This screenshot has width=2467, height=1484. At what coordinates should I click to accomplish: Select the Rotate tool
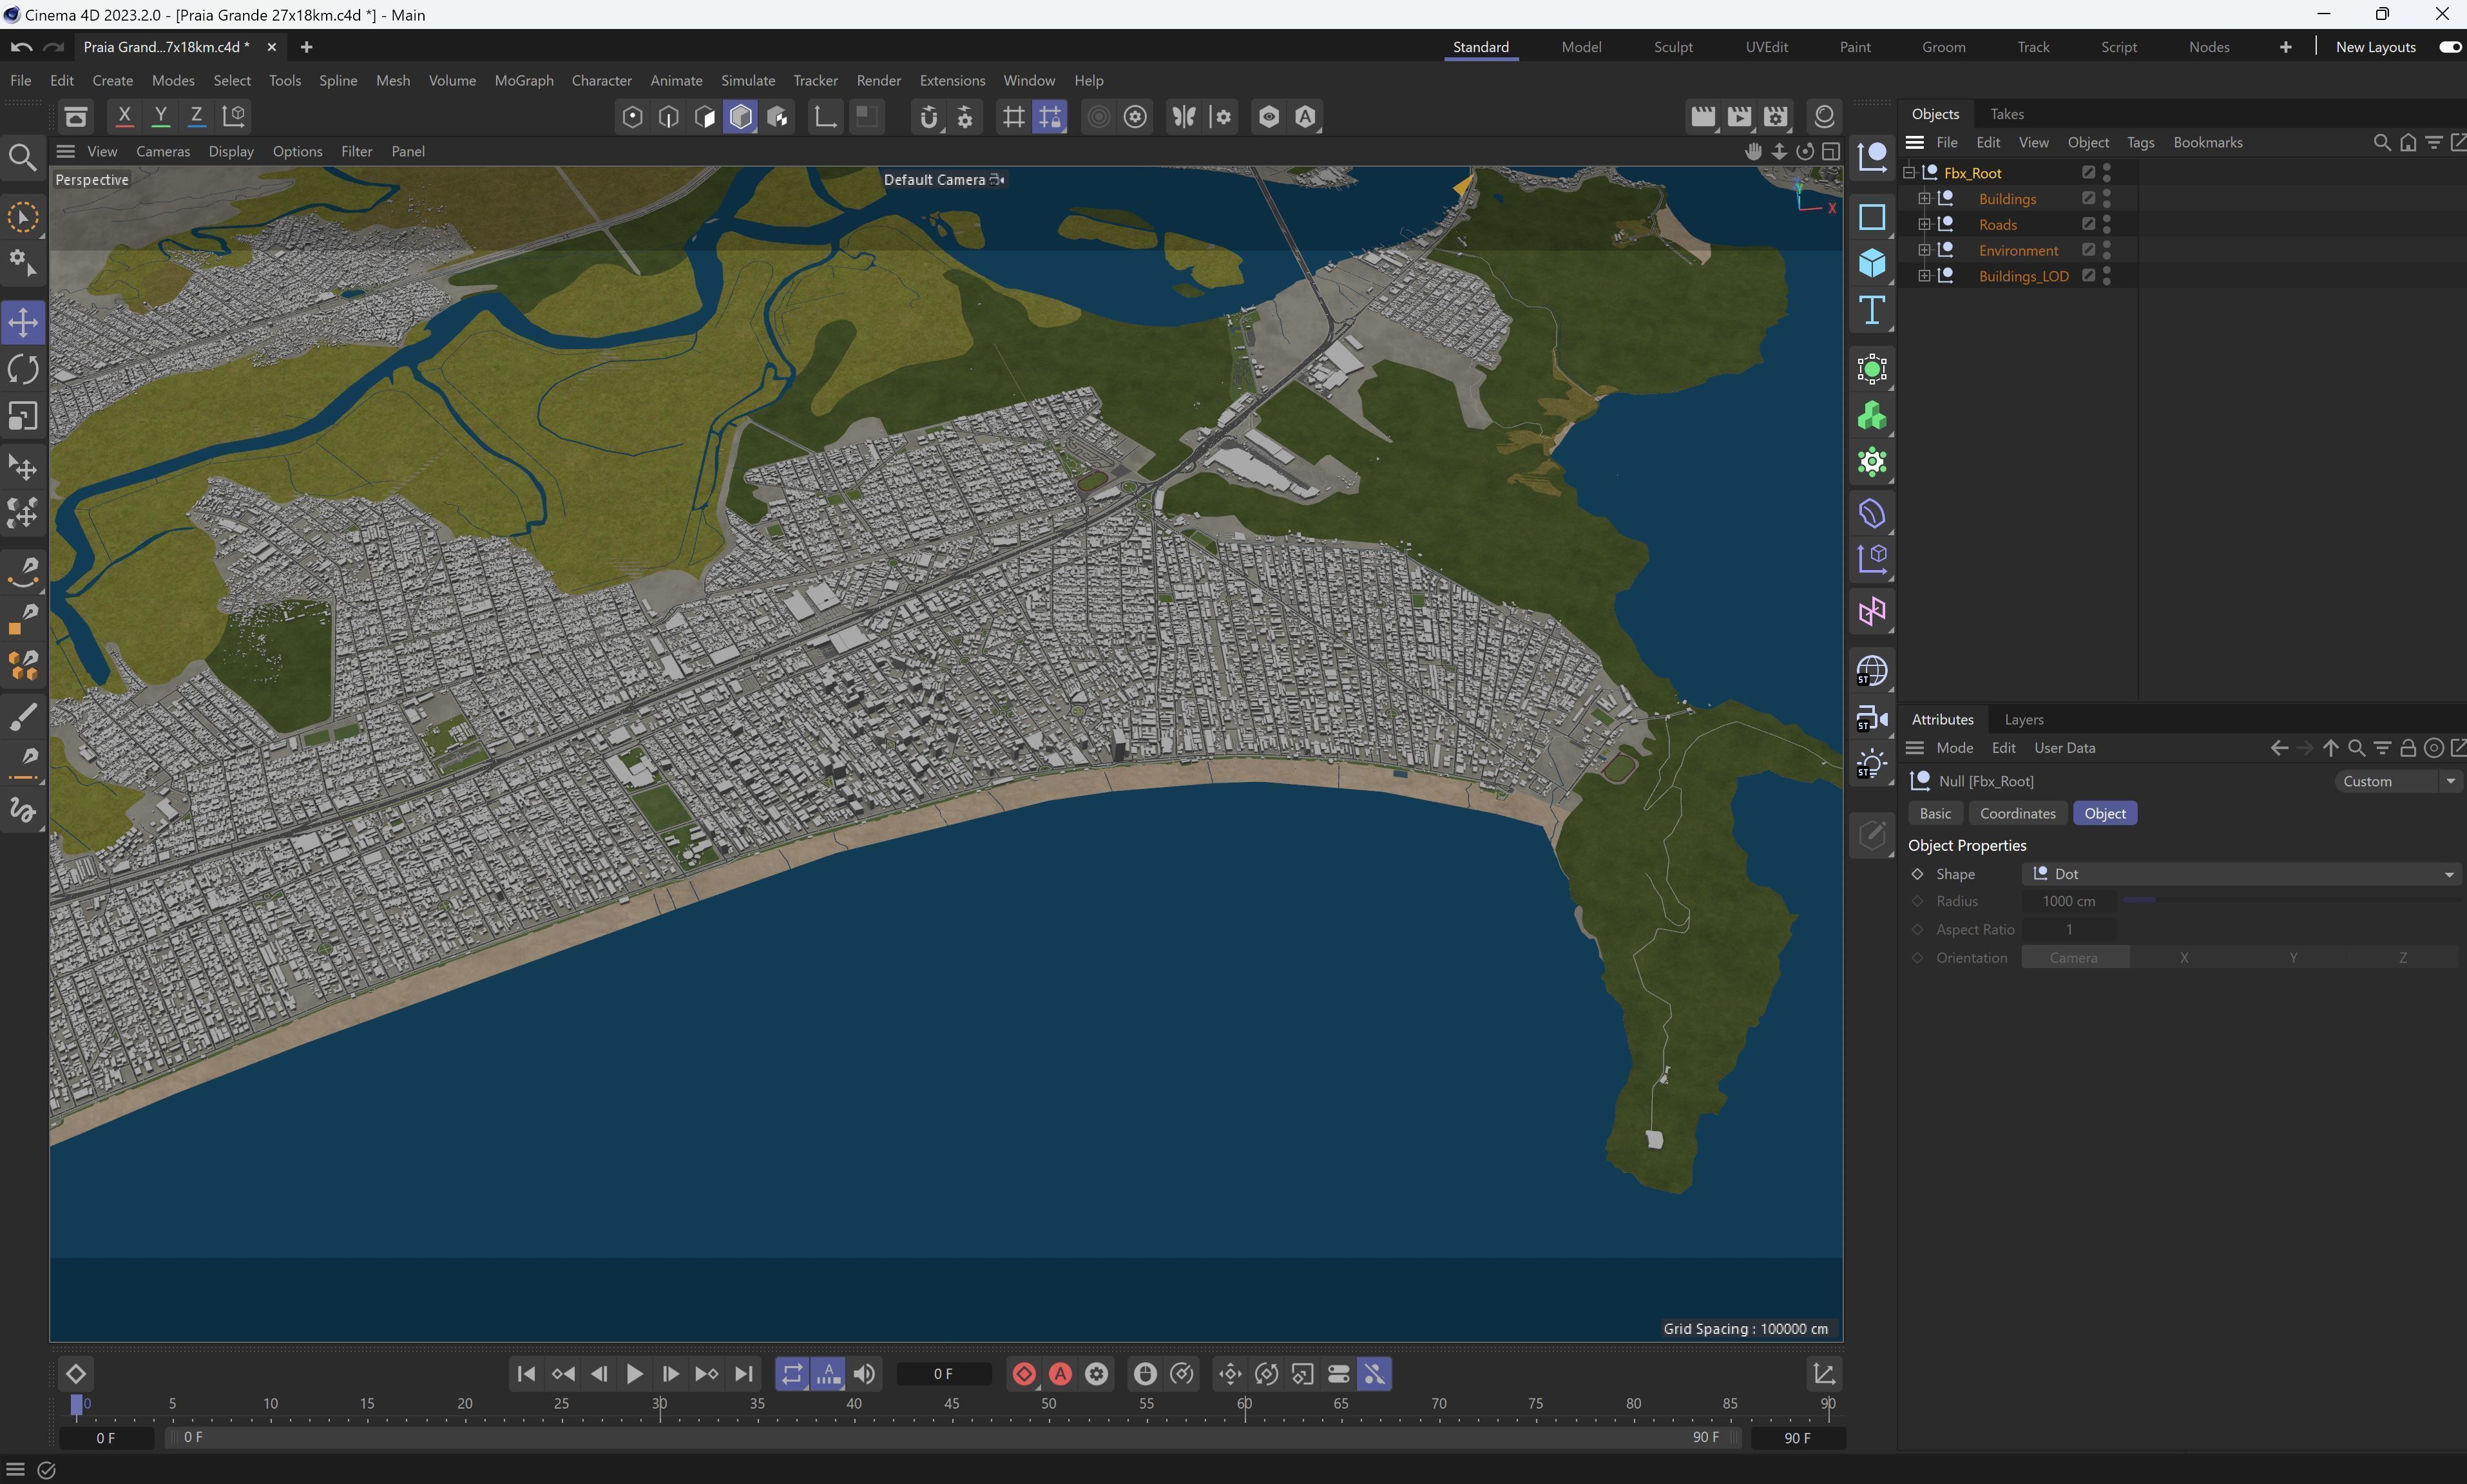[x=23, y=369]
